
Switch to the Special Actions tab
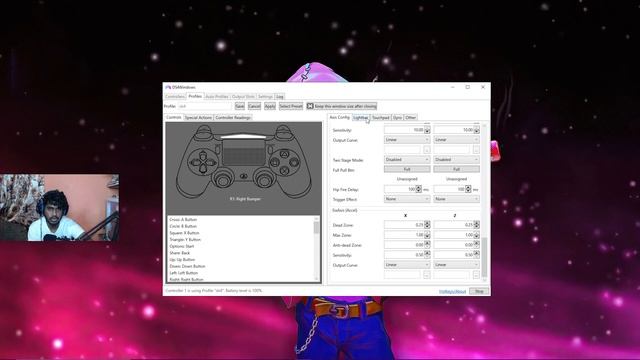click(x=198, y=118)
